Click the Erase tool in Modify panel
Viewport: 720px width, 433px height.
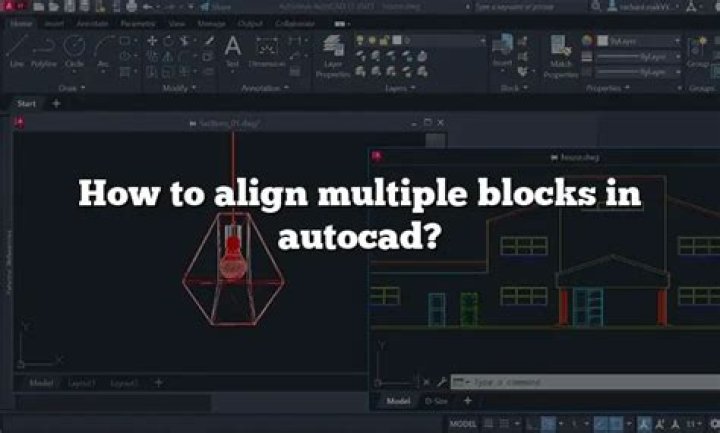(209, 41)
